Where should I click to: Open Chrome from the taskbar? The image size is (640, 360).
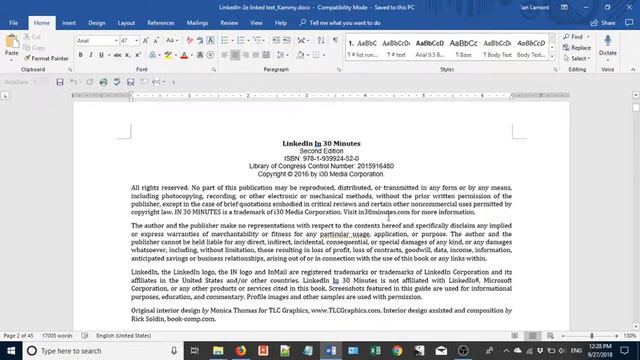point(397,351)
